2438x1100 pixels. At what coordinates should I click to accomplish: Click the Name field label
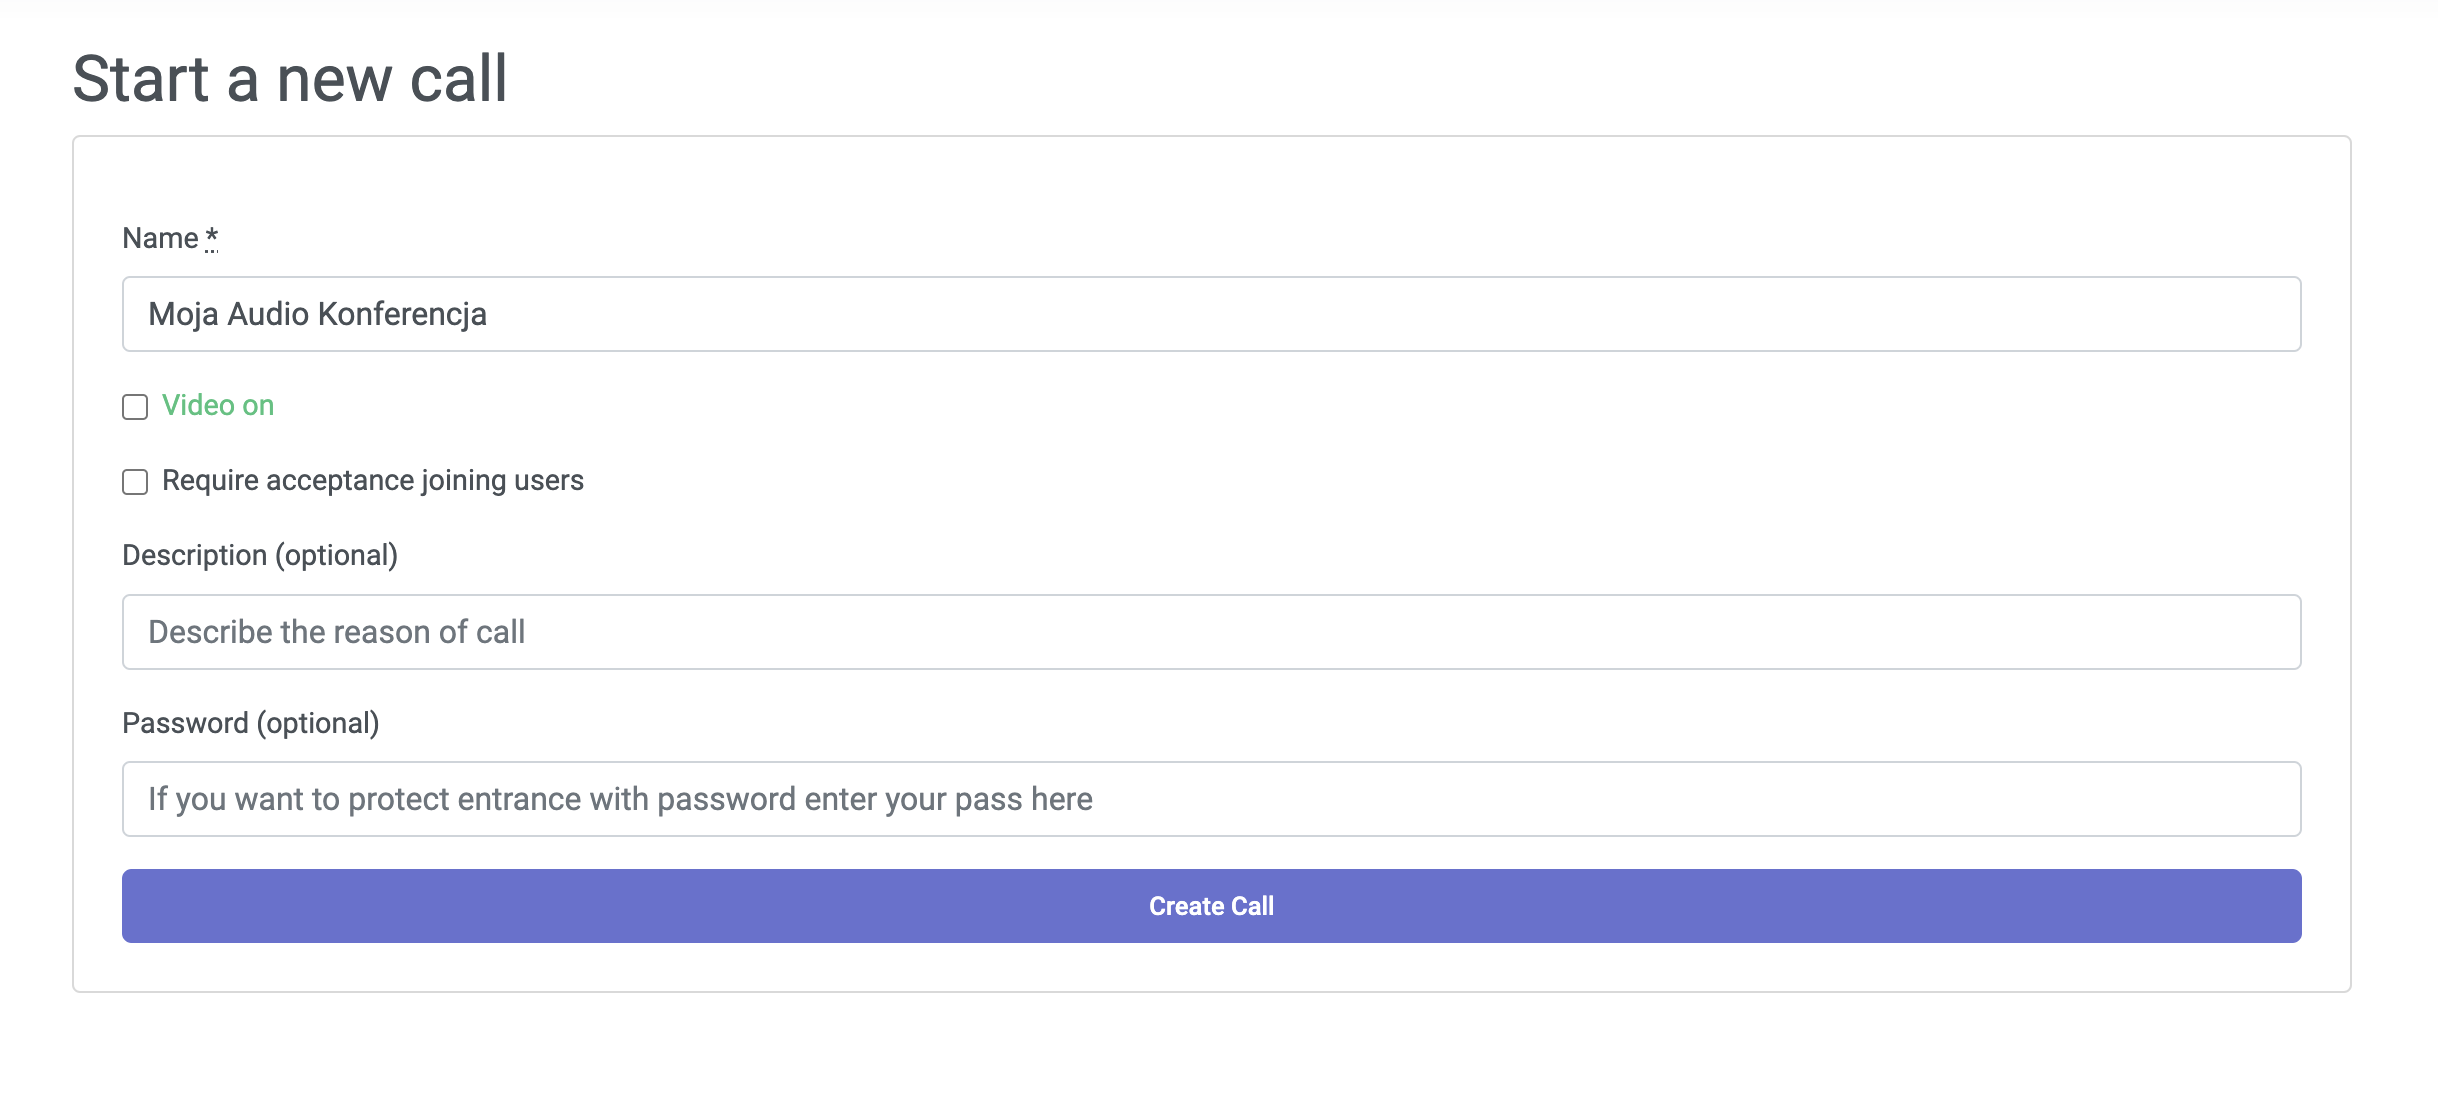click(160, 238)
